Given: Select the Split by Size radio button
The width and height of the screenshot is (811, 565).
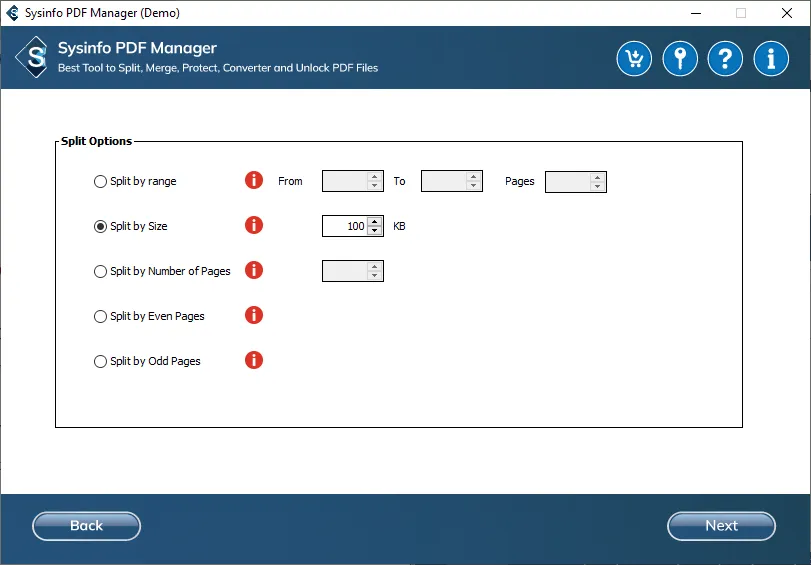Looking at the screenshot, I should coord(100,227).
